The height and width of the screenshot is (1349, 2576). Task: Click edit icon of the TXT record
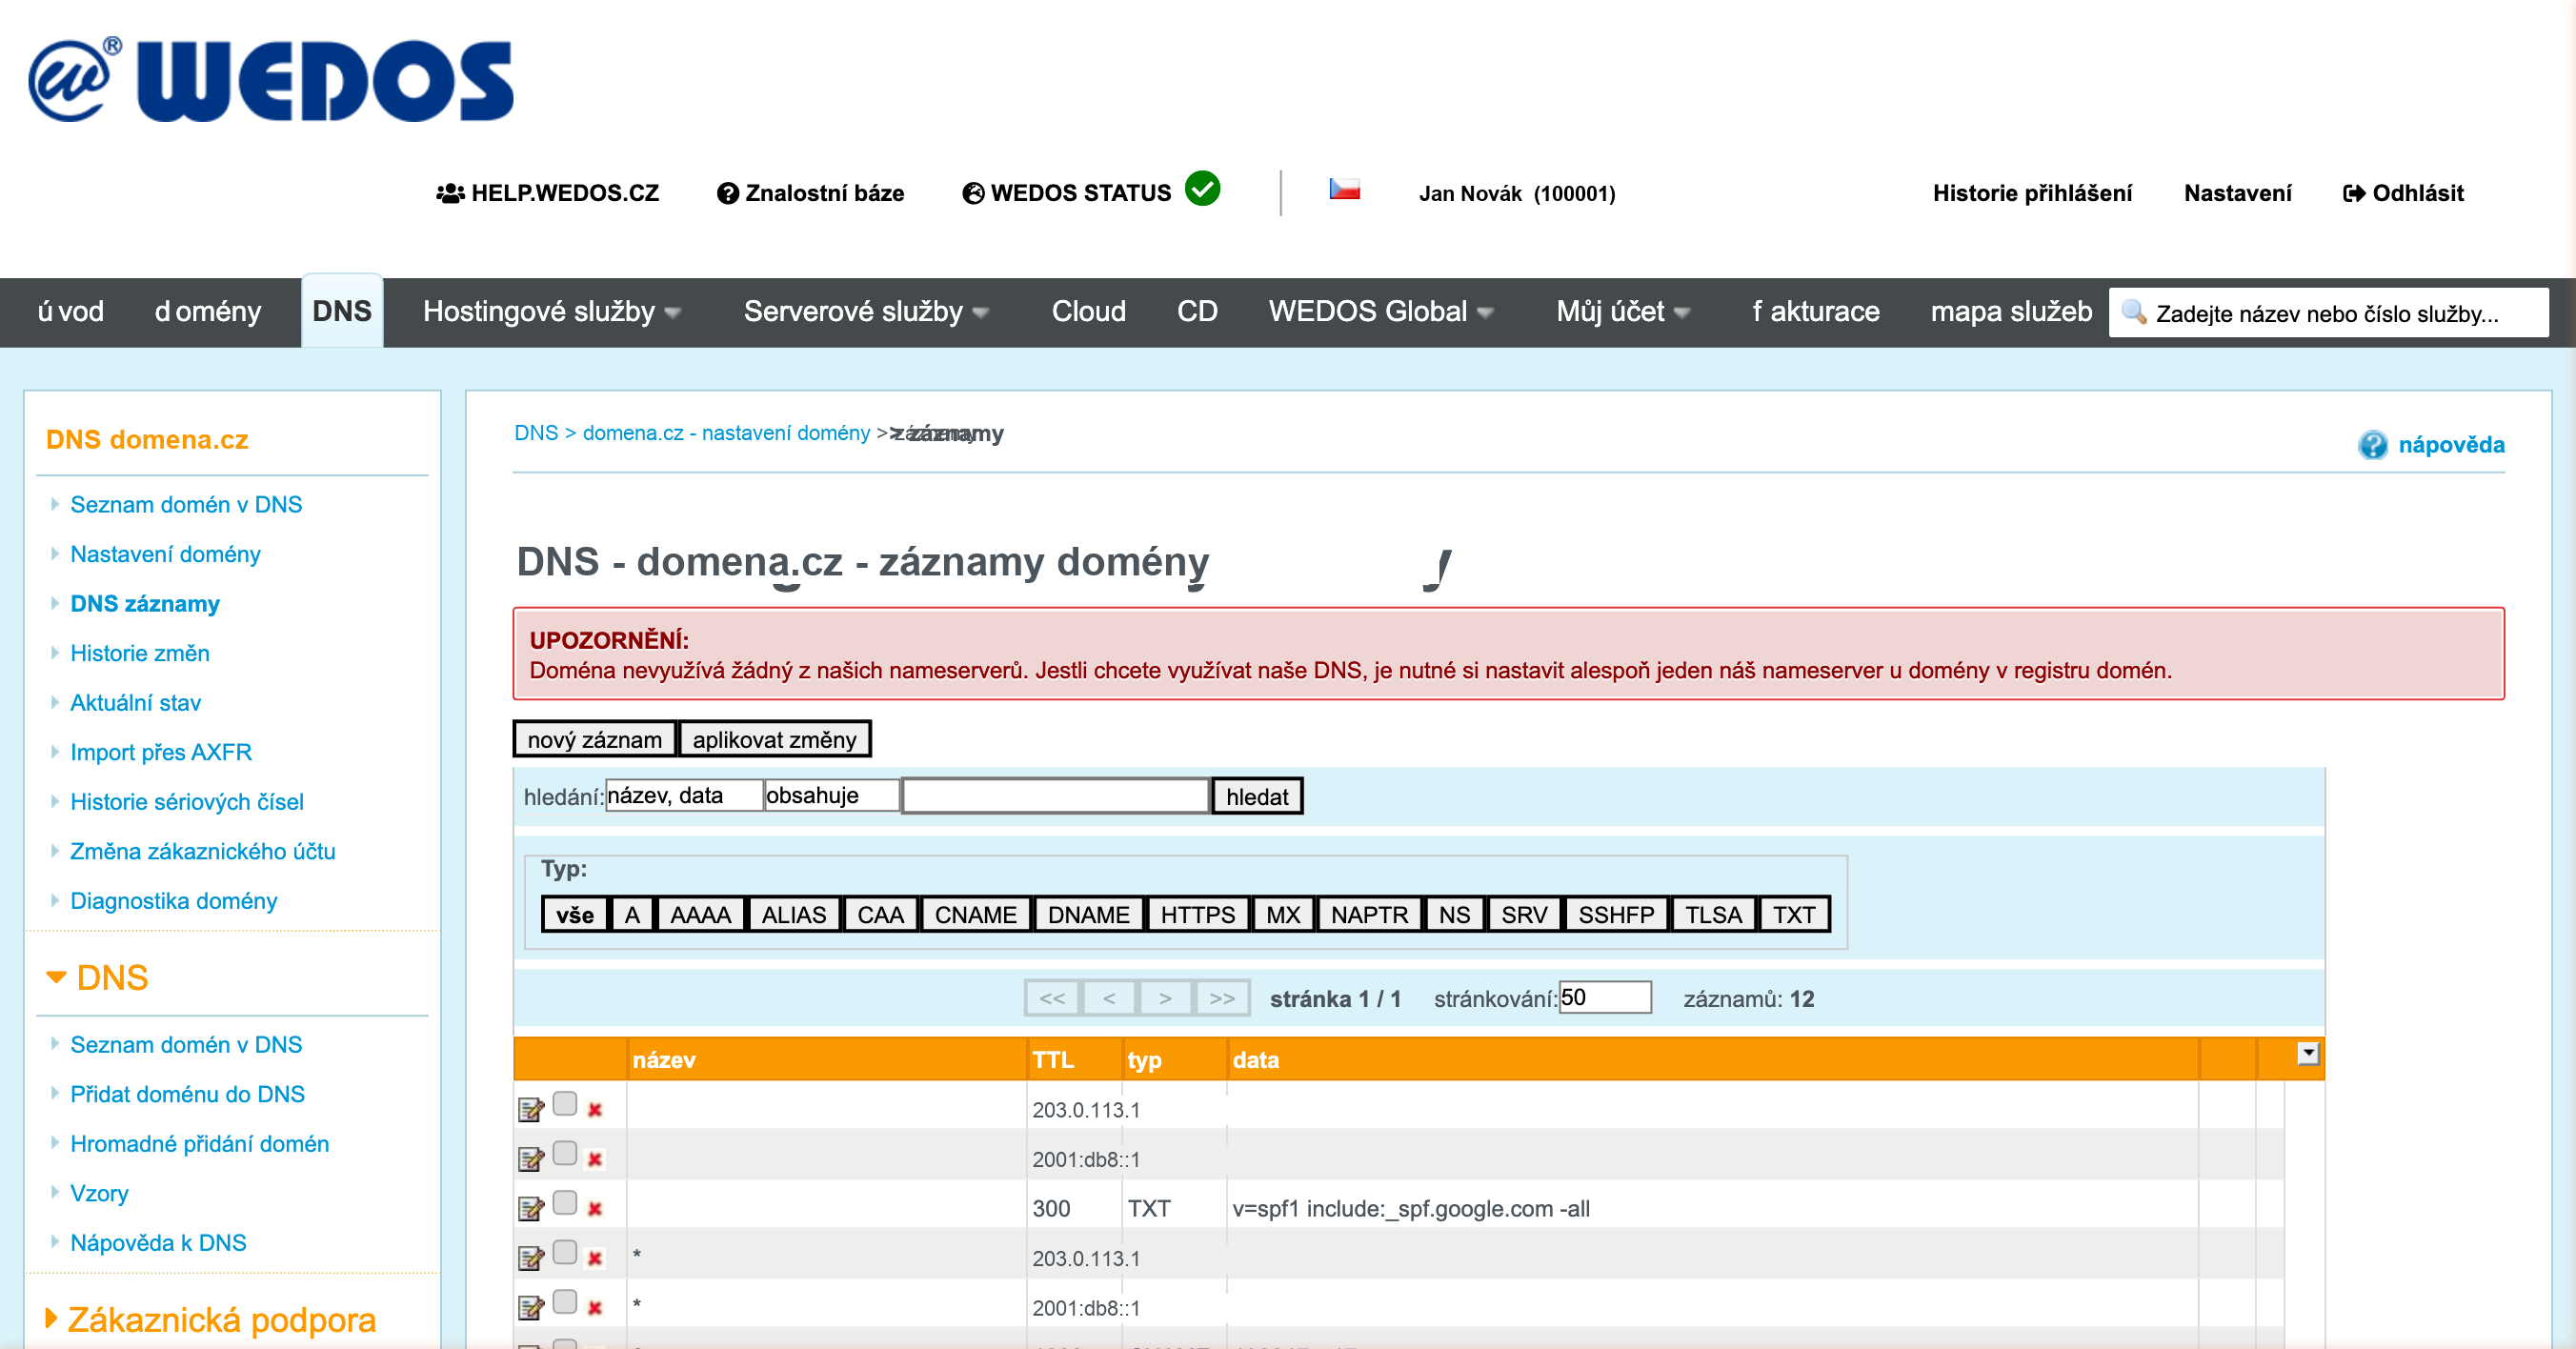[530, 1209]
